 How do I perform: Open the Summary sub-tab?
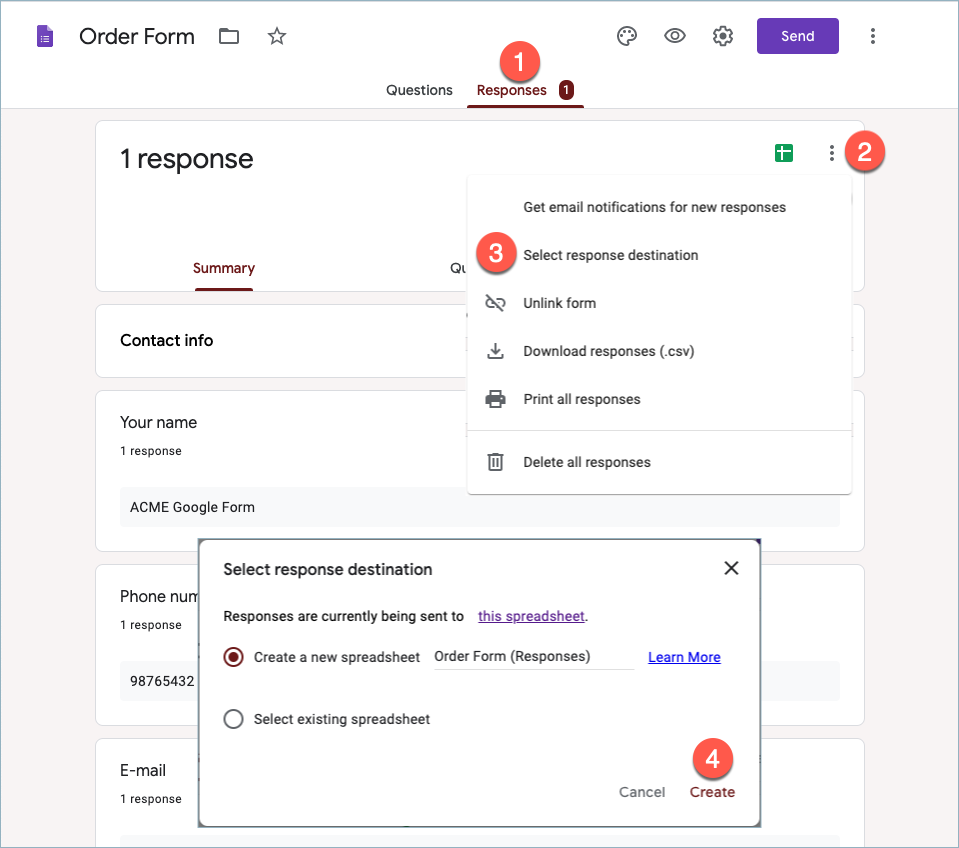click(x=224, y=268)
